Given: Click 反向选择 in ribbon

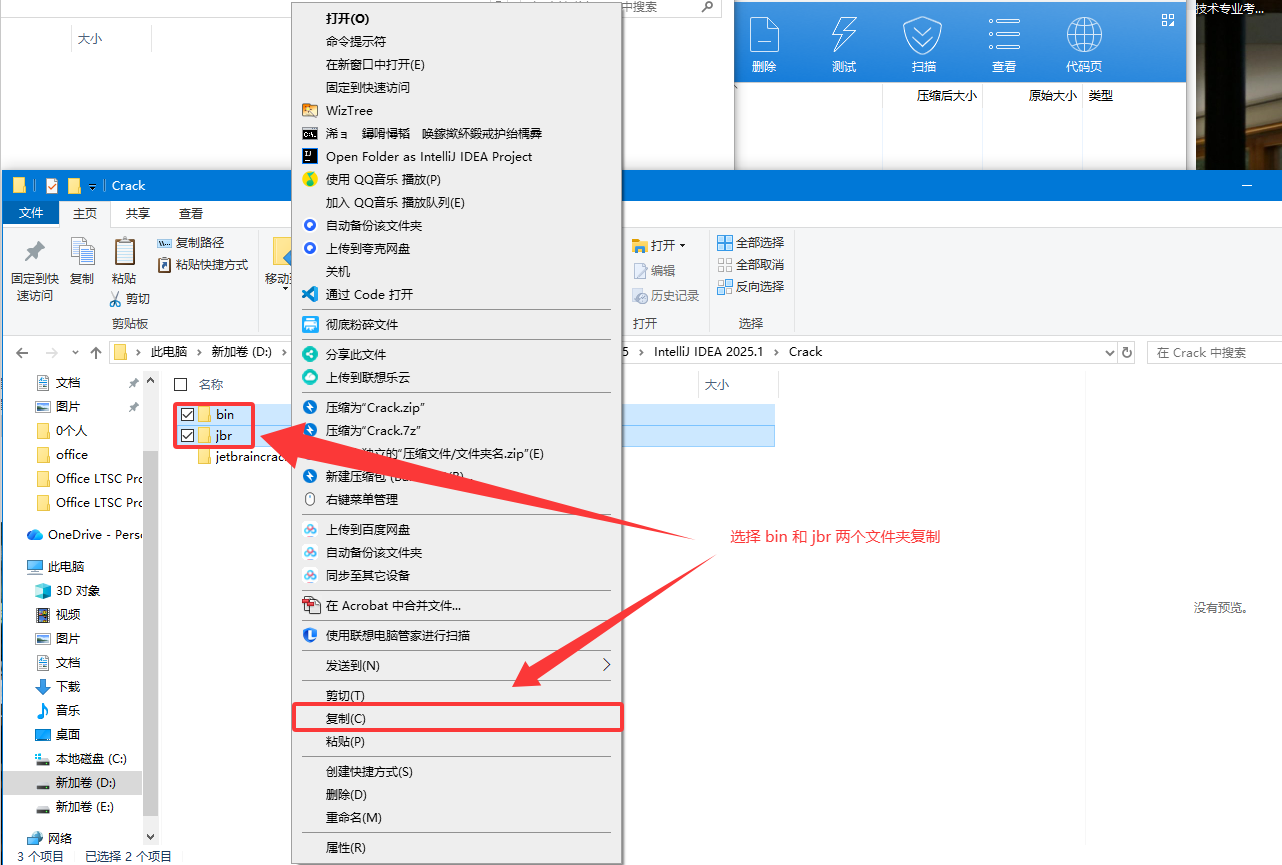Looking at the screenshot, I should [x=750, y=286].
